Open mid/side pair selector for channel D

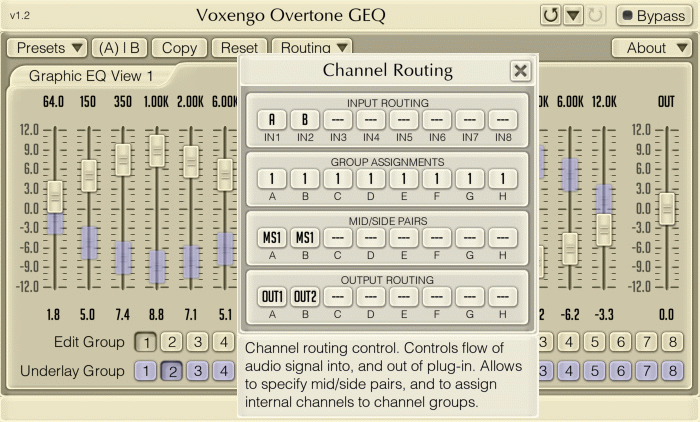[x=371, y=238]
